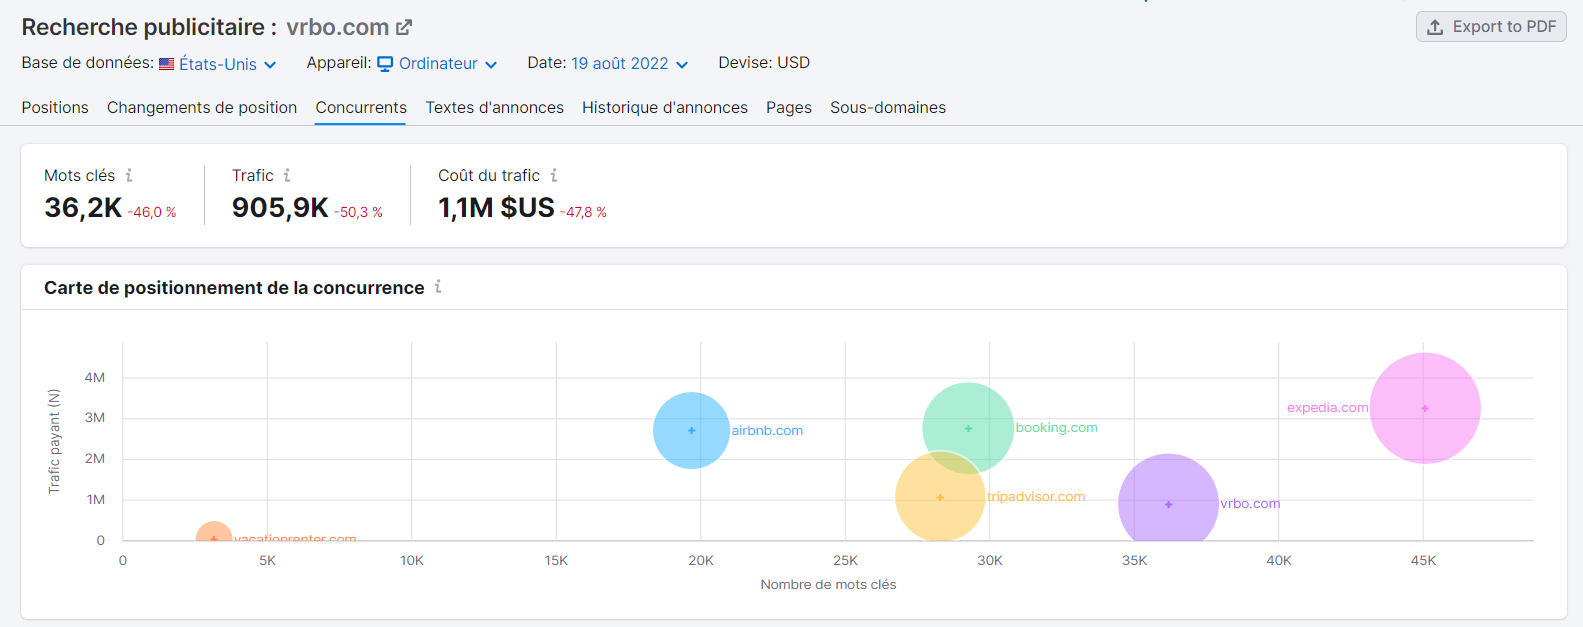Click the info icon next to Mots clés
This screenshot has width=1583, height=627.
pos(129,175)
